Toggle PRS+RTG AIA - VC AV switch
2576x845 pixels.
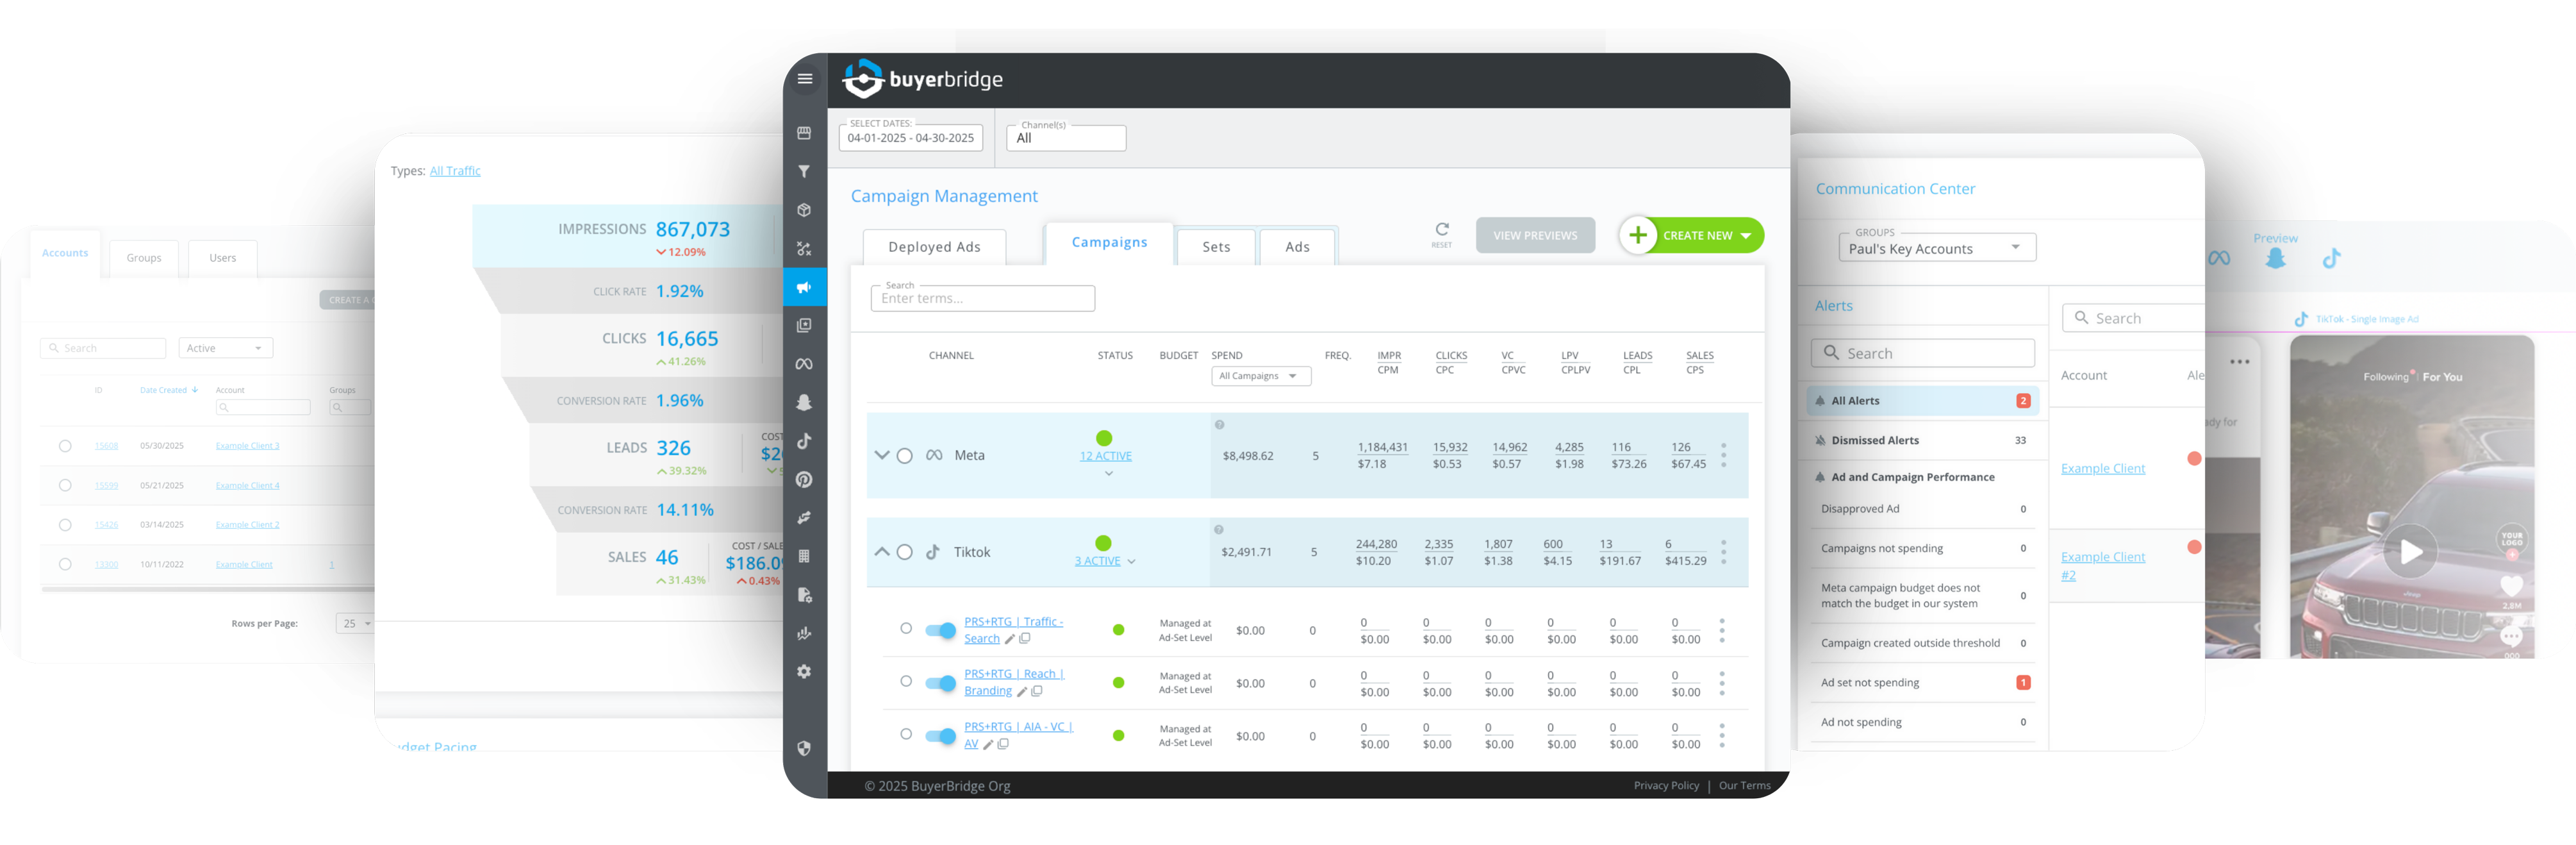[940, 736]
